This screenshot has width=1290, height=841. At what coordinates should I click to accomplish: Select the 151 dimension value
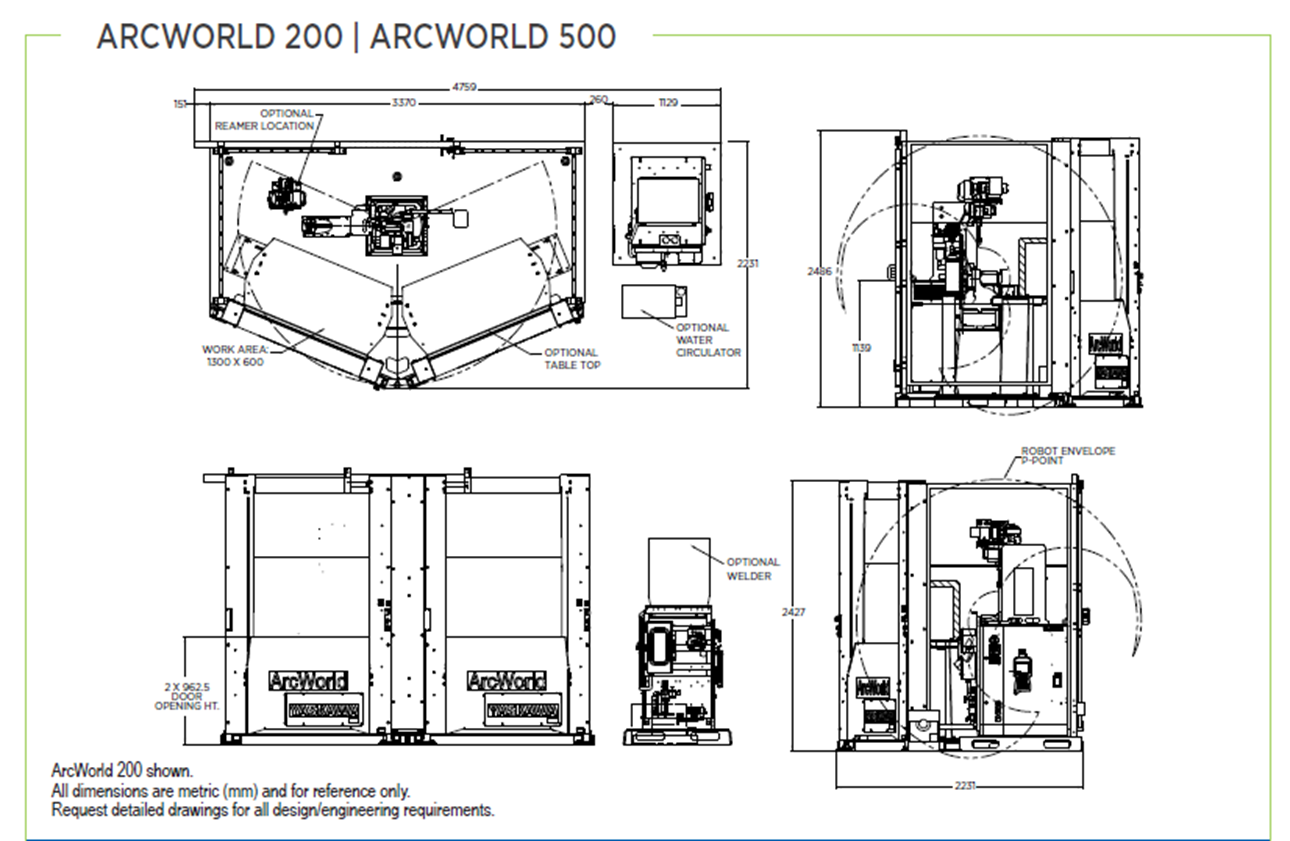(x=180, y=102)
